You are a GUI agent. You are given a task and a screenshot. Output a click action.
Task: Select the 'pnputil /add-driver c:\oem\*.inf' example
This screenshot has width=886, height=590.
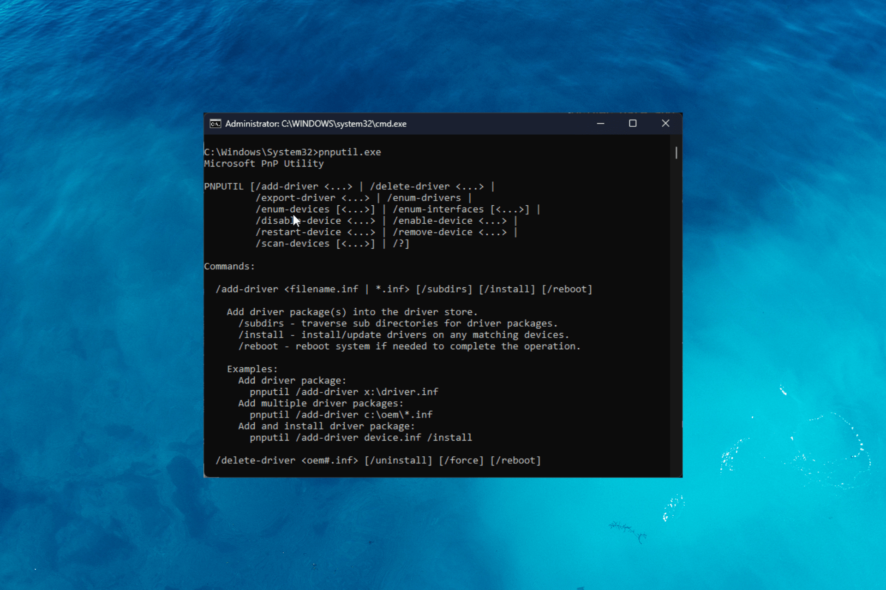click(x=342, y=414)
